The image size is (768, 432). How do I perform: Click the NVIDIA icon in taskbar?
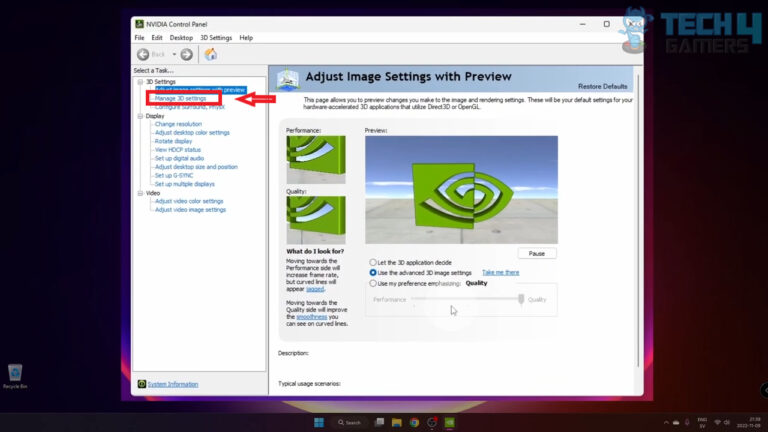point(449,422)
